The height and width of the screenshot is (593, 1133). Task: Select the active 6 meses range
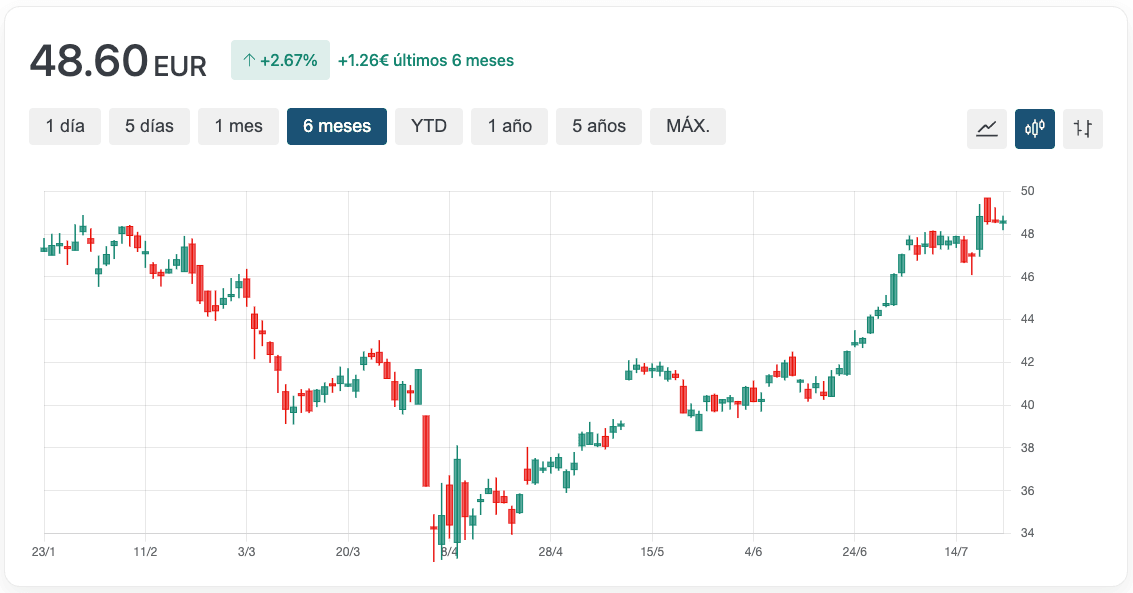(337, 126)
